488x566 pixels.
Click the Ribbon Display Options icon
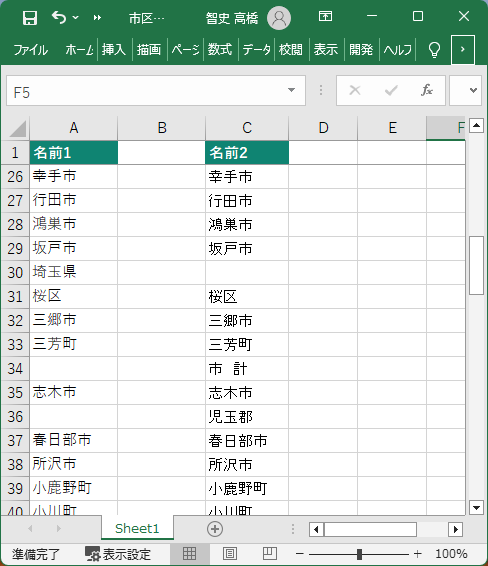pyautogui.click(x=325, y=16)
